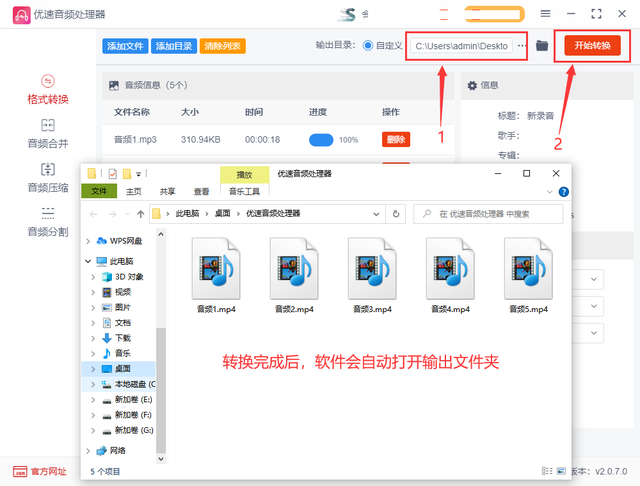Open the 共享 ribbon tab
This screenshot has width=640, height=486.
pos(167,191)
